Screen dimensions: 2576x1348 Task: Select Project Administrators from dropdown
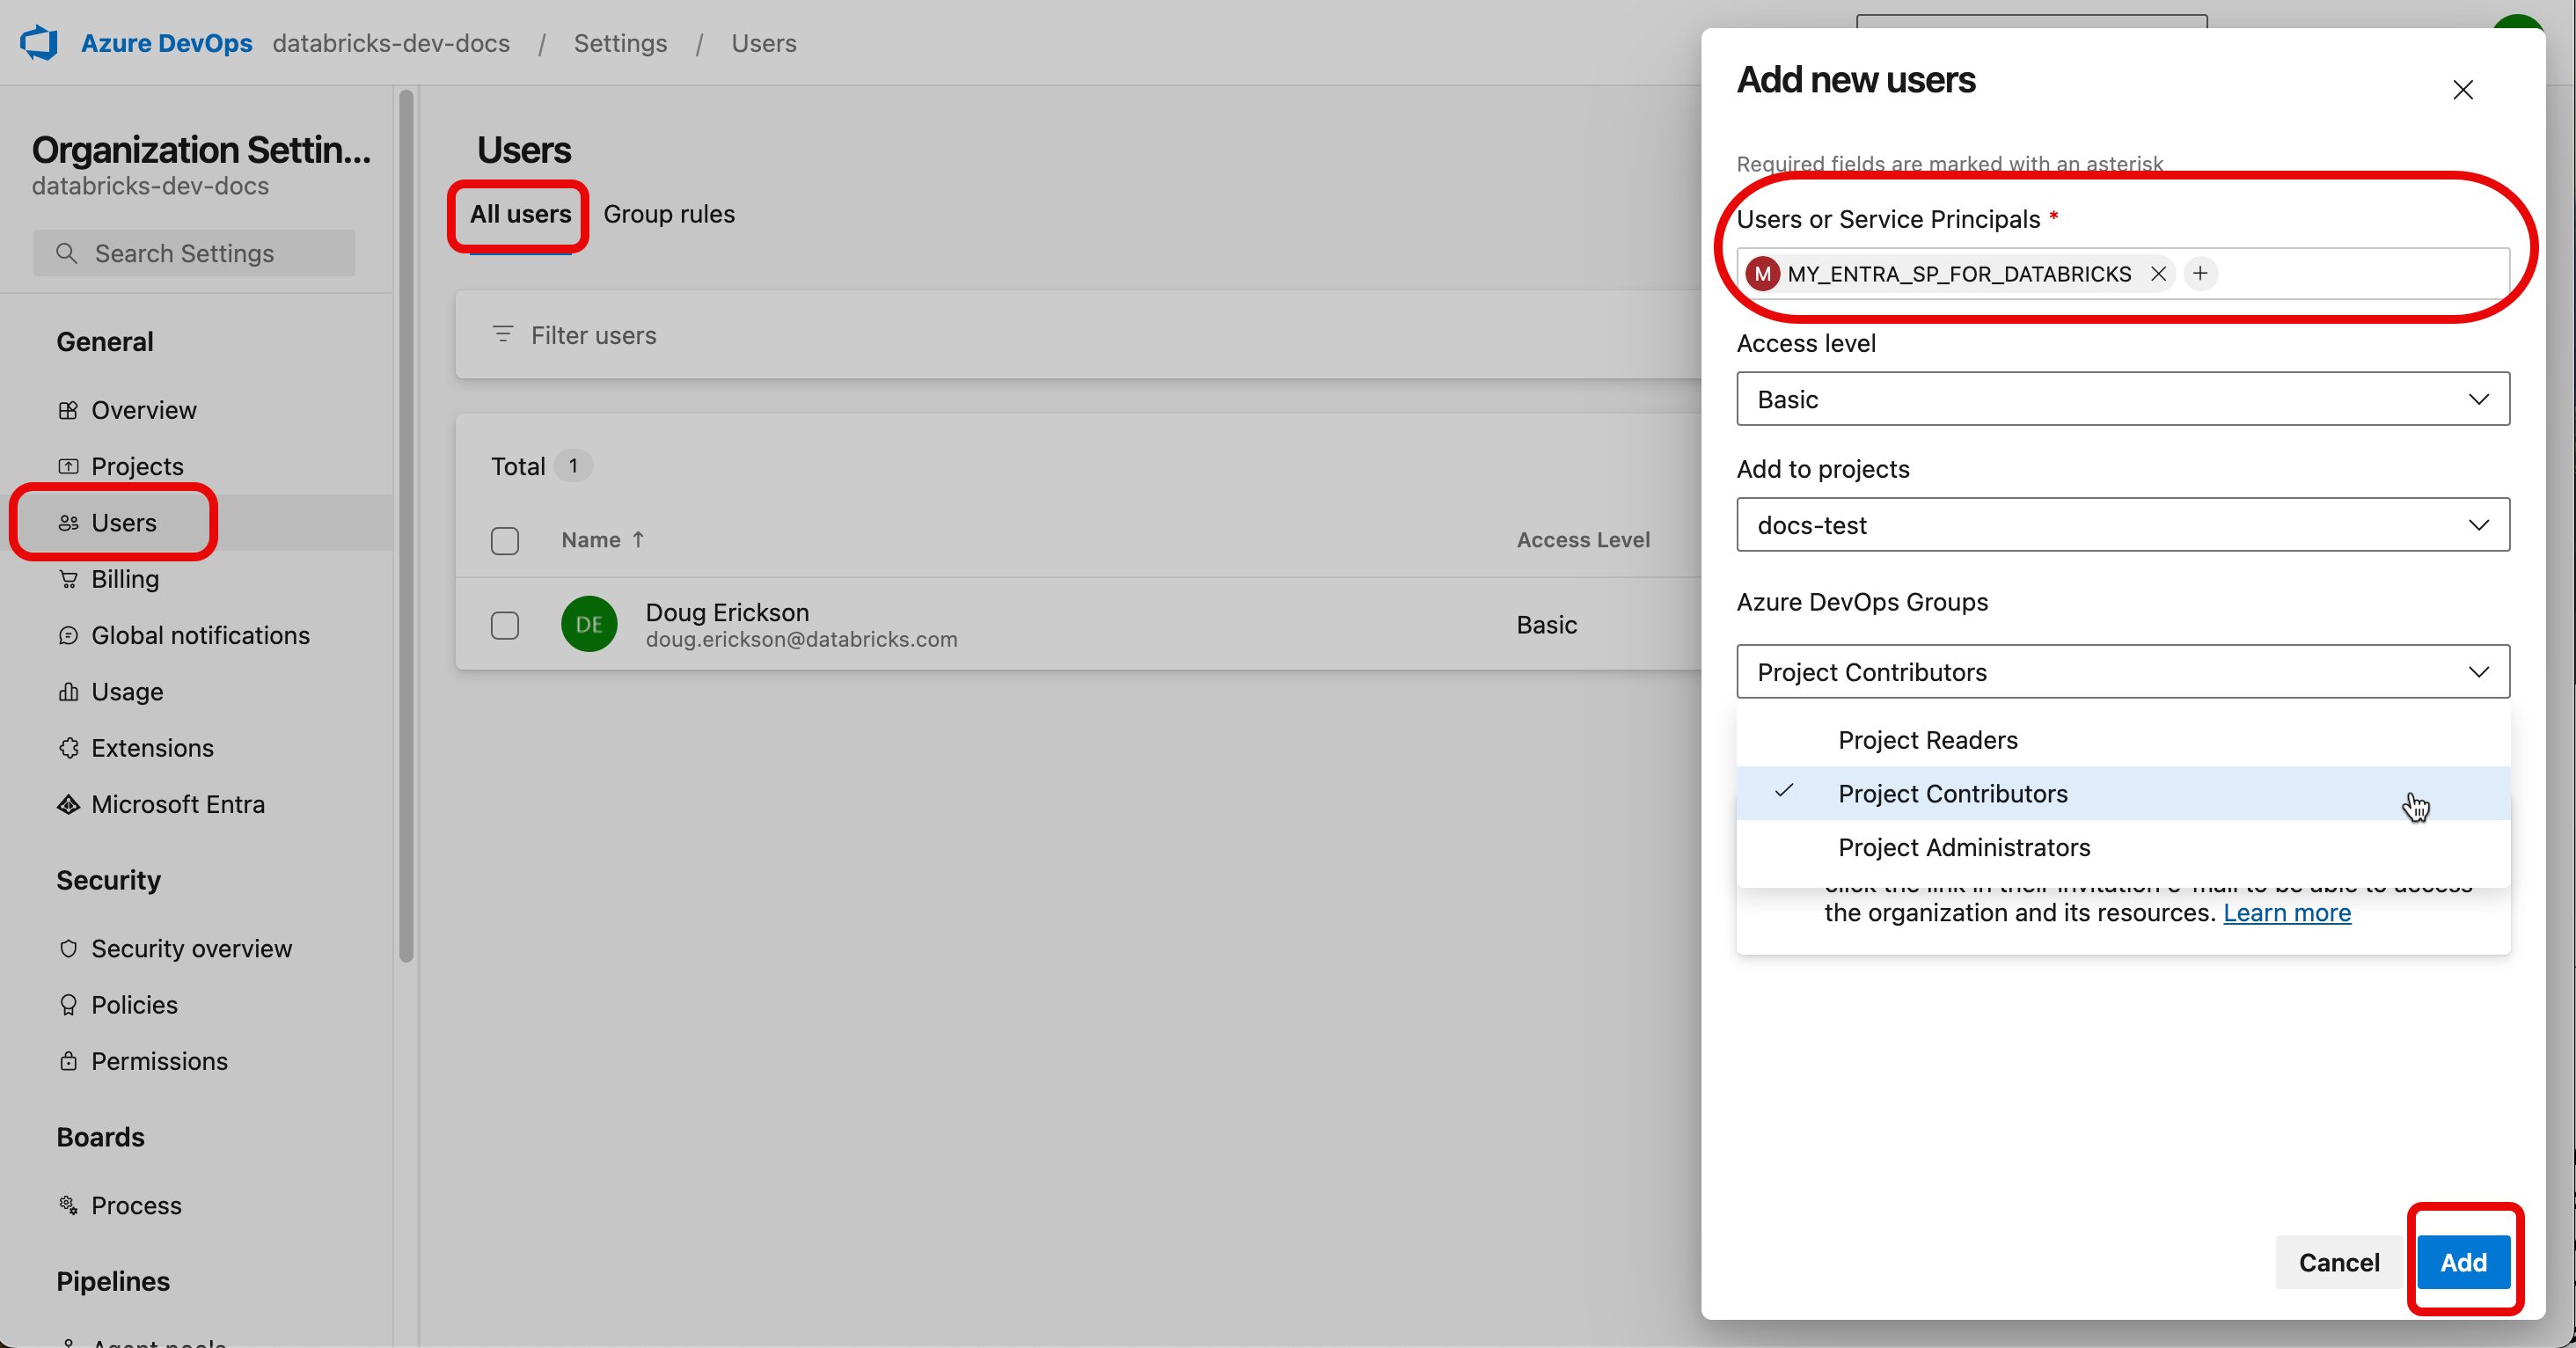click(1965, 847)
